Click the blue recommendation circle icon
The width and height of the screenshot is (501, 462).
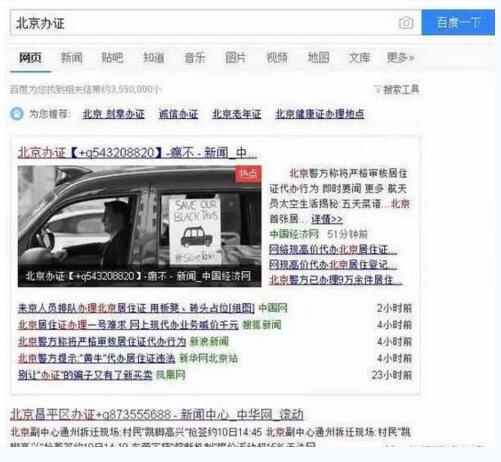pos(17,114)
